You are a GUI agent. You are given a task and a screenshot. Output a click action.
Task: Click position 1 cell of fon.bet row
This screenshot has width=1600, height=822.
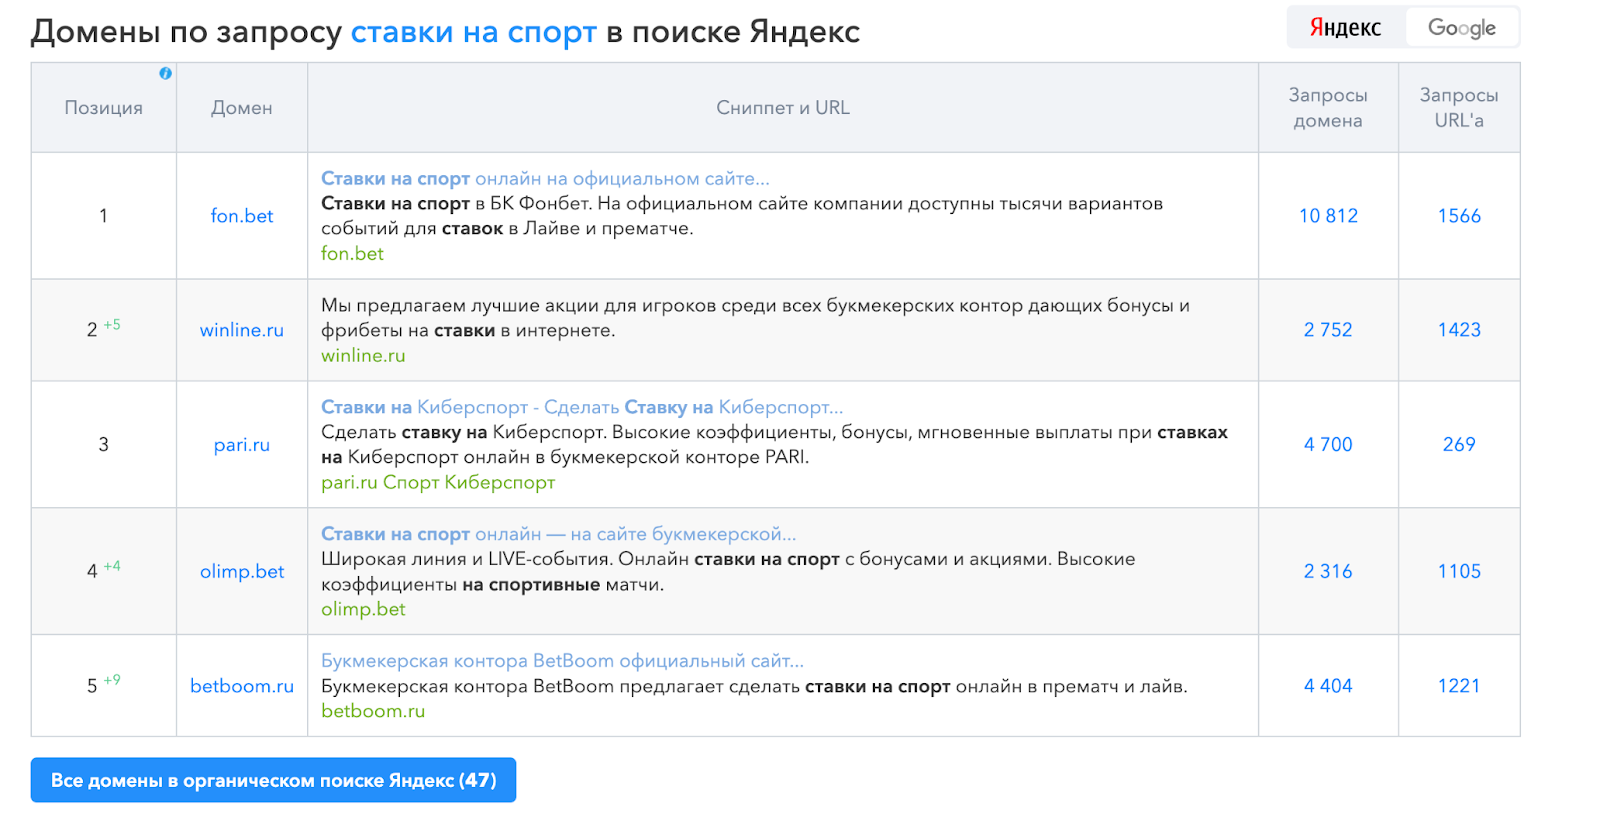pyautogui.click(x=103, y=216)
